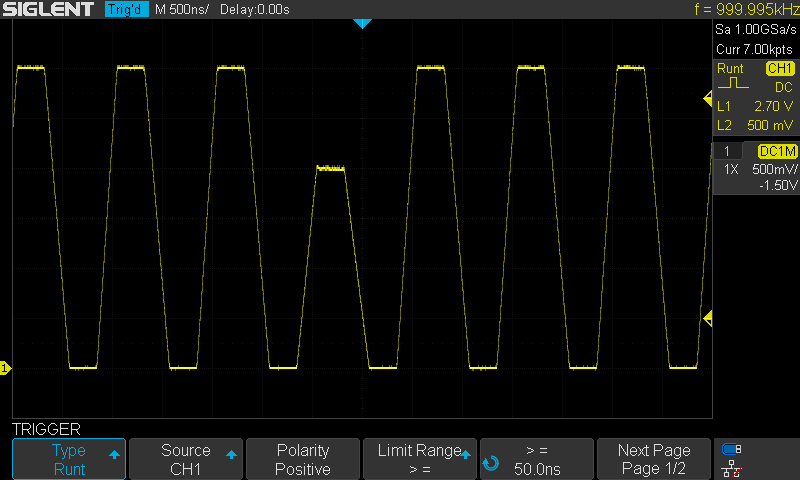
Task: Click the channel 1 number tab
Action: tap(727, 151)
